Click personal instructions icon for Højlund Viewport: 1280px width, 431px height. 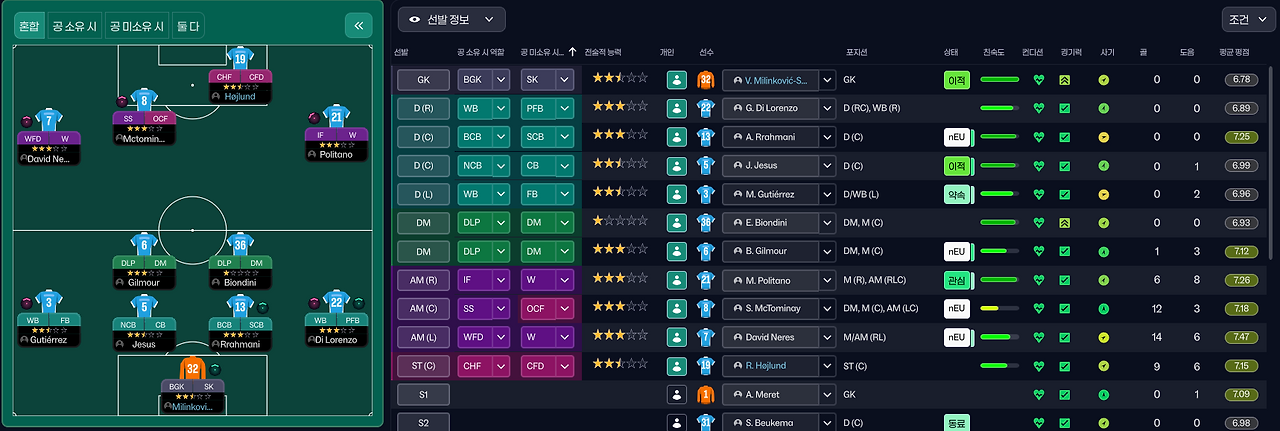[x=677, y=366]
